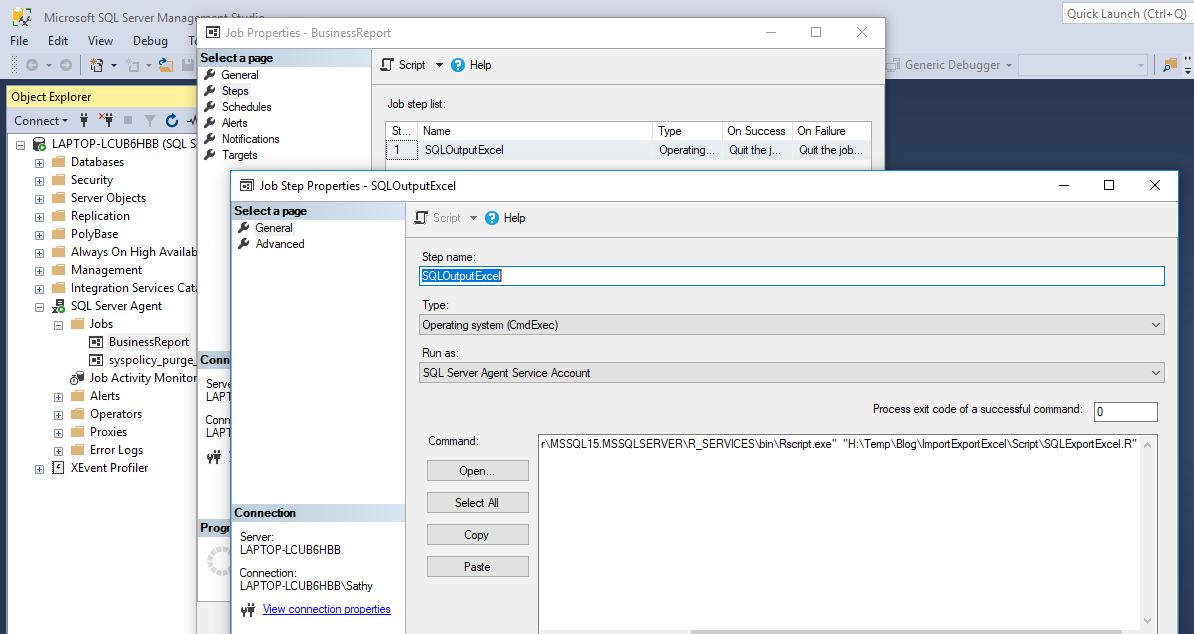Click the Connect Object Explorer plug icon
1194x634 pixels.
coord(85,120)
